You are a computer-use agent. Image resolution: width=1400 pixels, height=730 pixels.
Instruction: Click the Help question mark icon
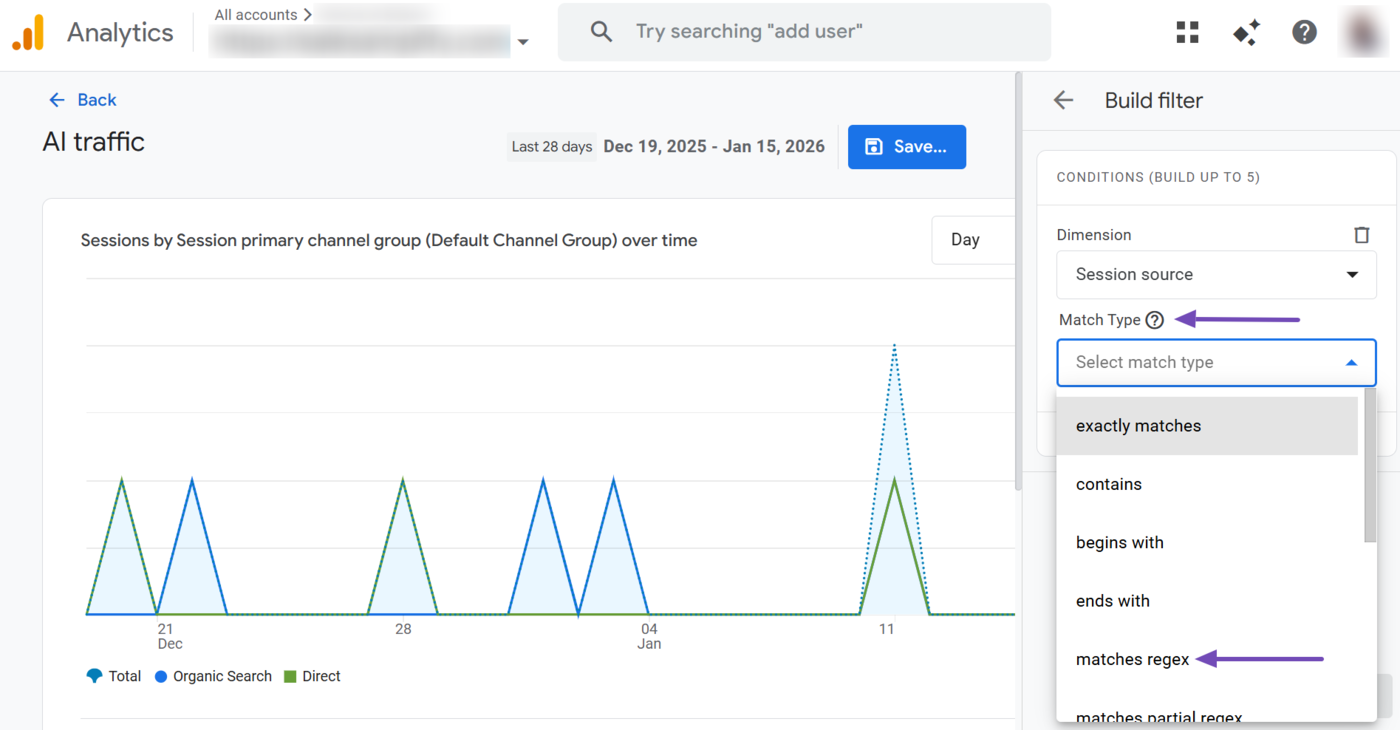click(1304, 32)
